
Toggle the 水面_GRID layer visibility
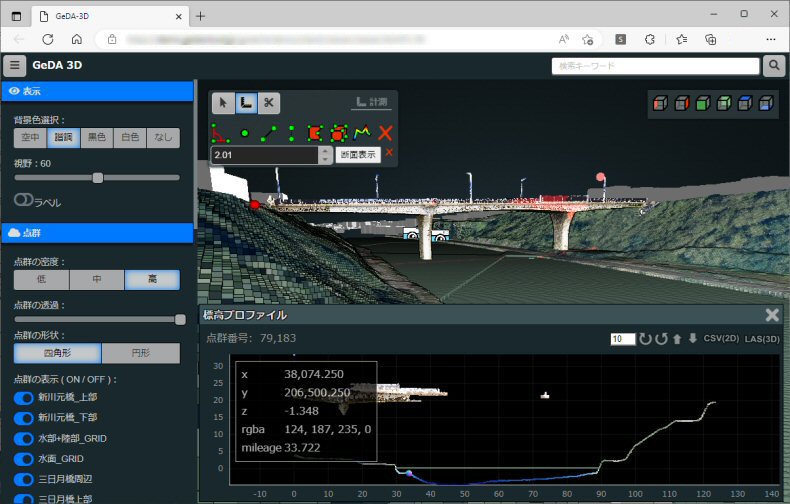(24, 458)
